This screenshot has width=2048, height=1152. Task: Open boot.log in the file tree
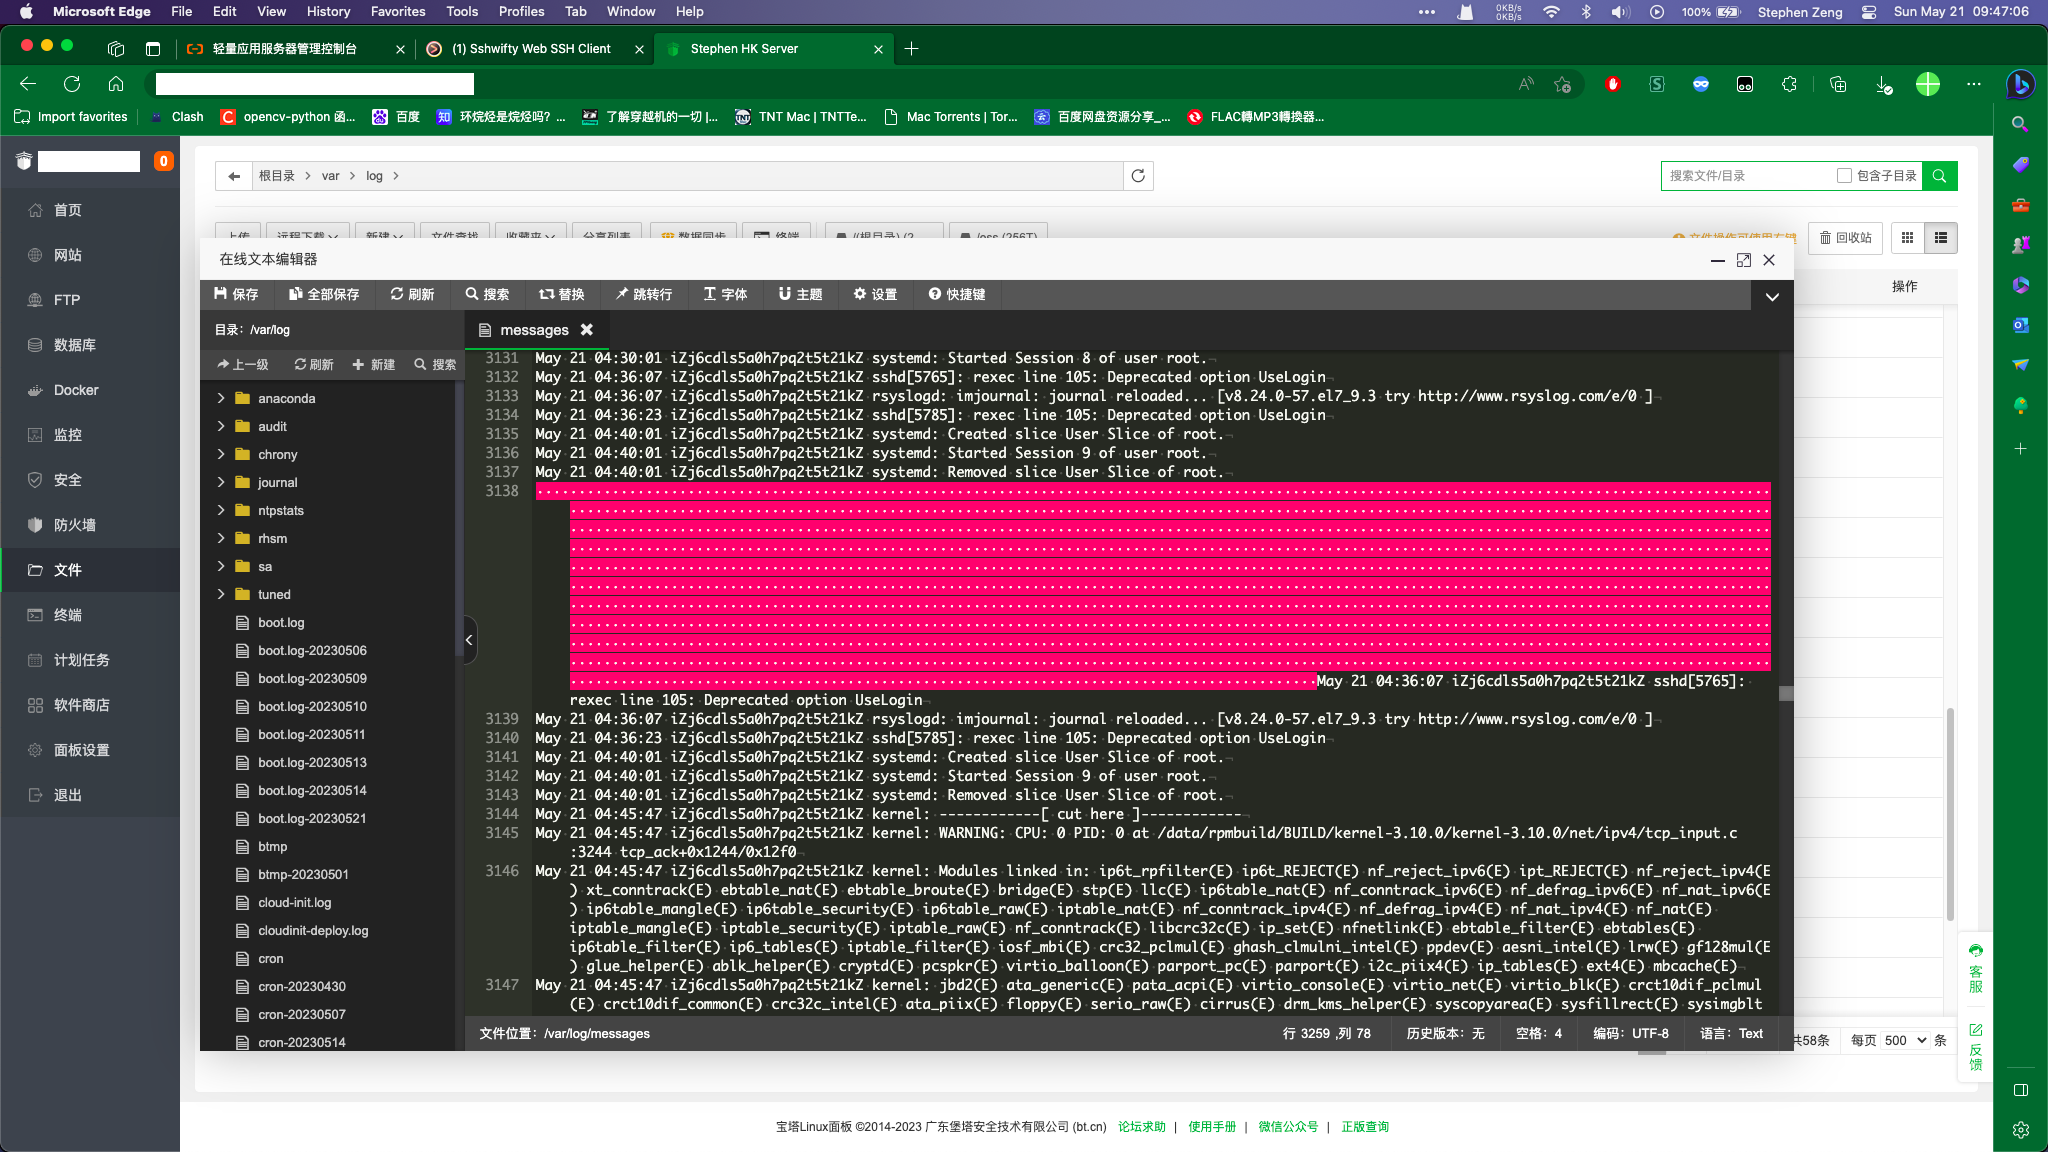(x=281, y=622)
